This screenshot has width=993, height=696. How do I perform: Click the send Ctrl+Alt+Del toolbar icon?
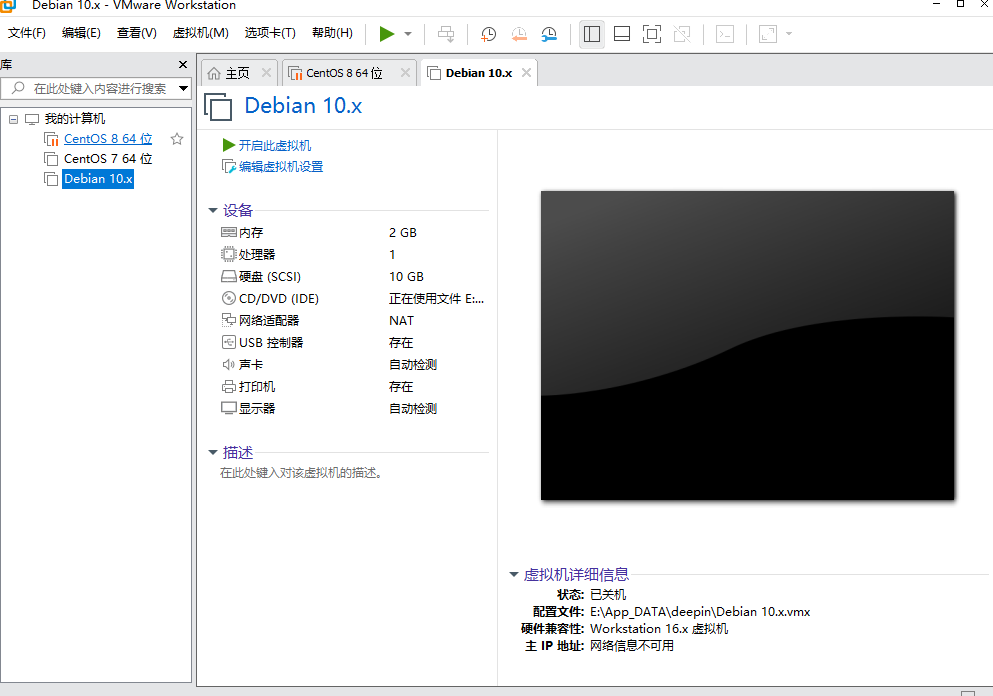[446, 34]
